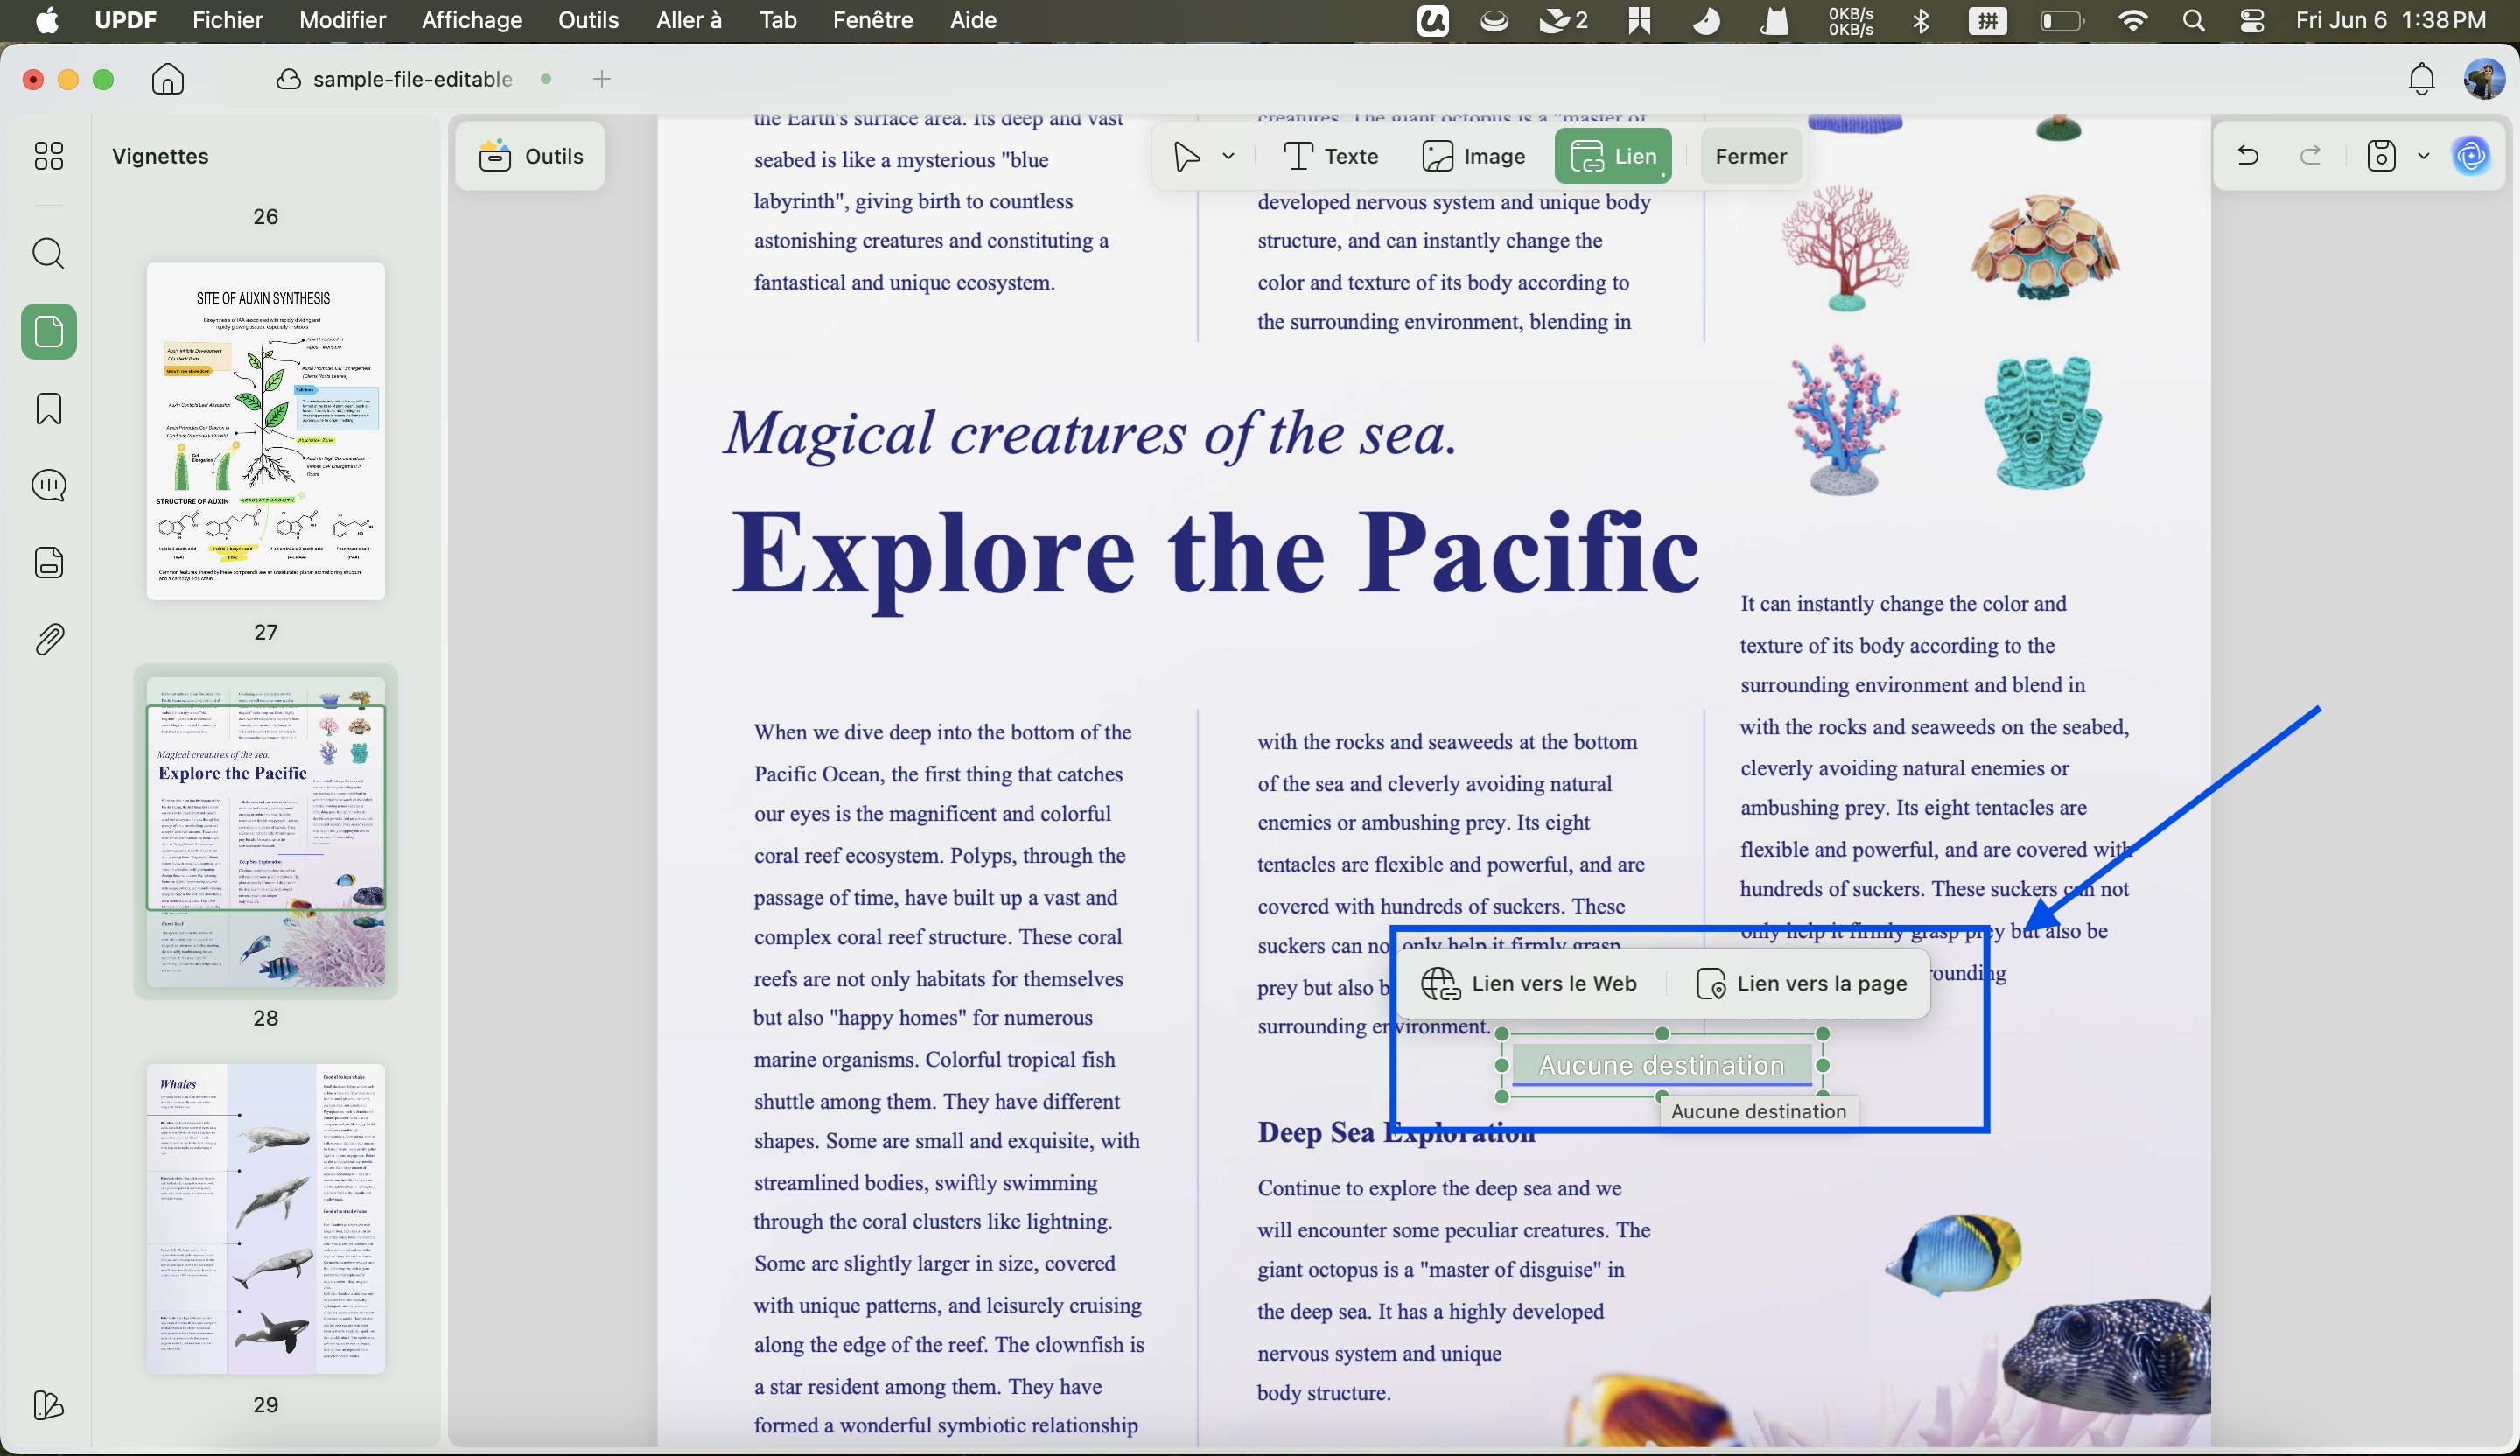Open the UPDF AI assistant icon
Image resolution: width=2520 pixels, height=1456 pixels.
(x=2471, y=156)
